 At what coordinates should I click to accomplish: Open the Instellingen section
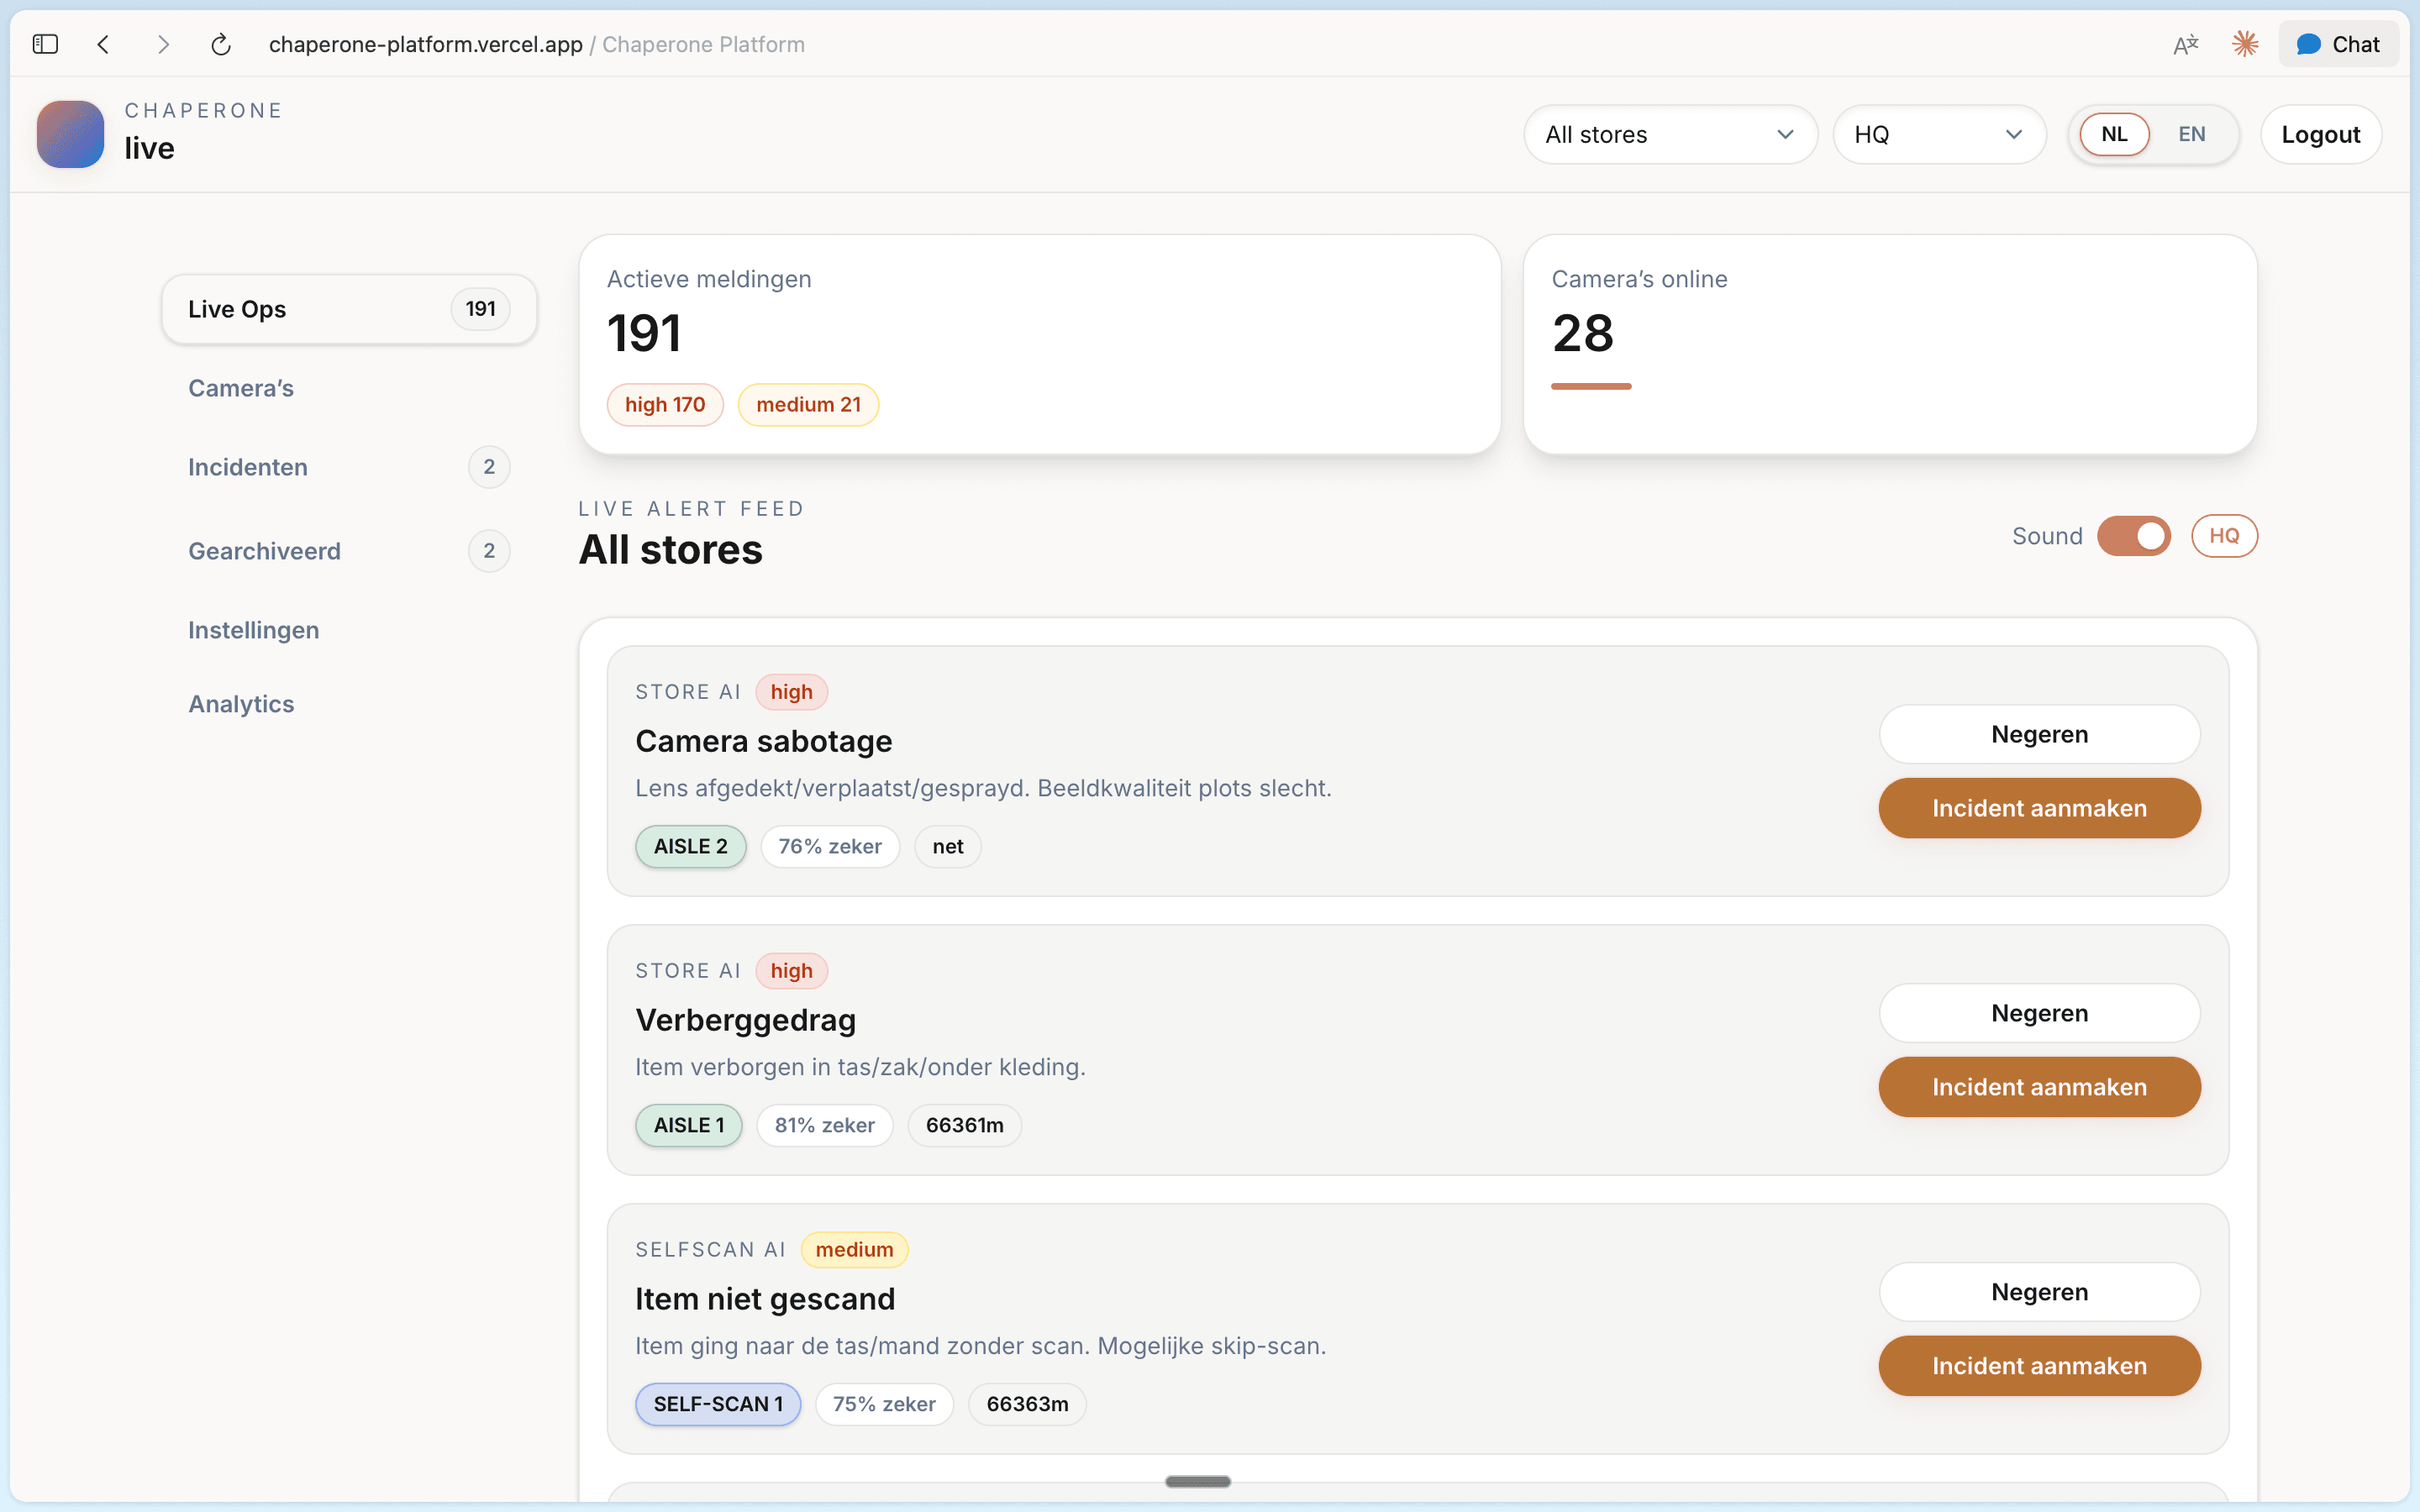click(x=253, y=630)
